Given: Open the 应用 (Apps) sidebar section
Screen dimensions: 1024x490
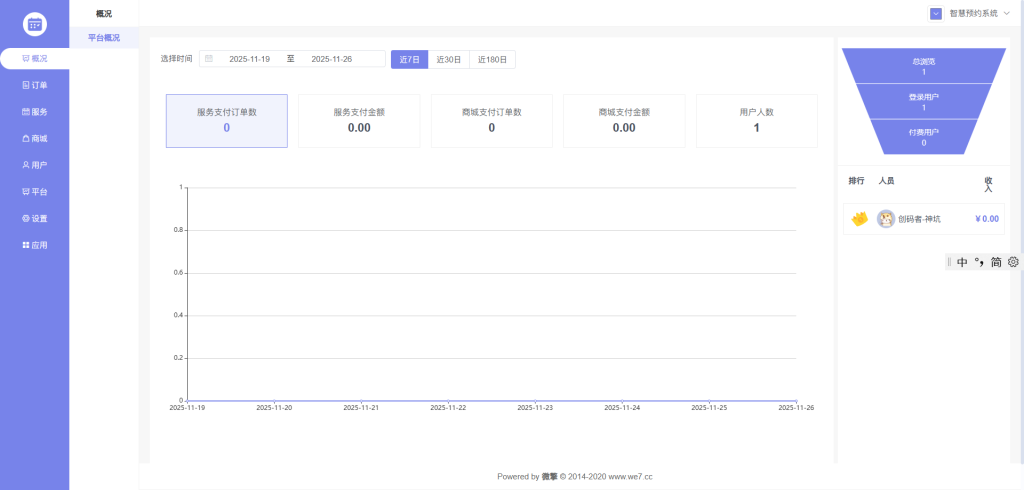Looking at the screenshot, I should [x=35, y=244].
